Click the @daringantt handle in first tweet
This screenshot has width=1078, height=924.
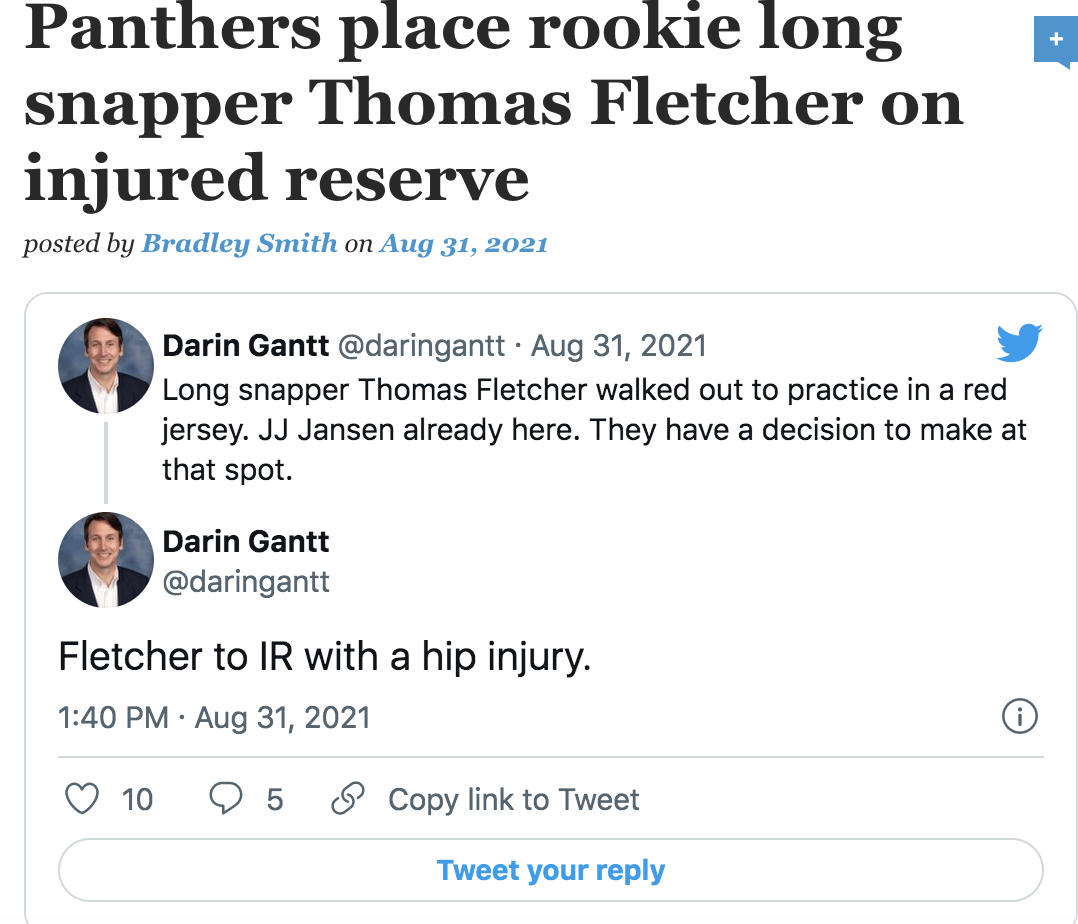click(x=421, y=346)
